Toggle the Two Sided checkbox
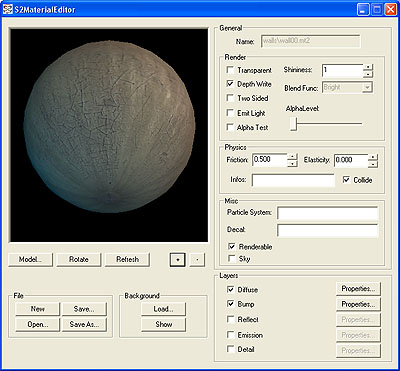The image size is (400, 371). [x=230, y=98]
